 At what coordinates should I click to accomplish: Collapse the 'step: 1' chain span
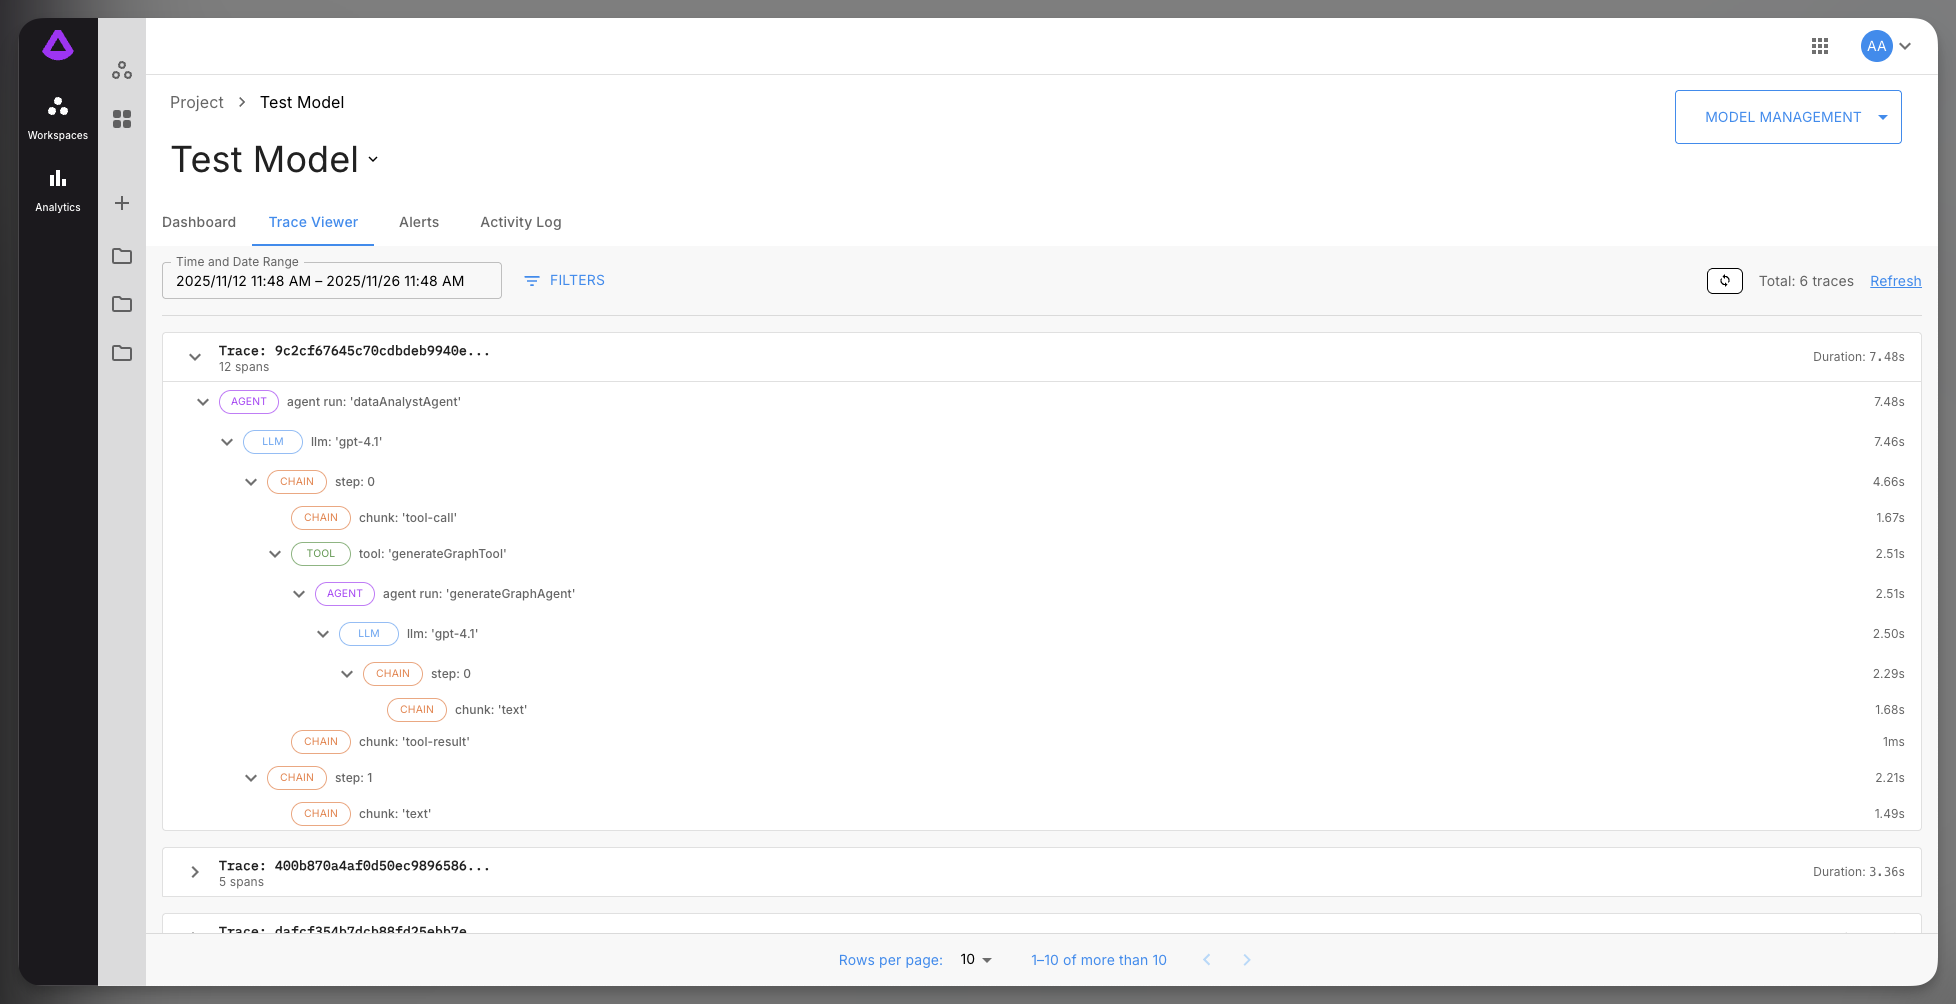tap(251, 778)
